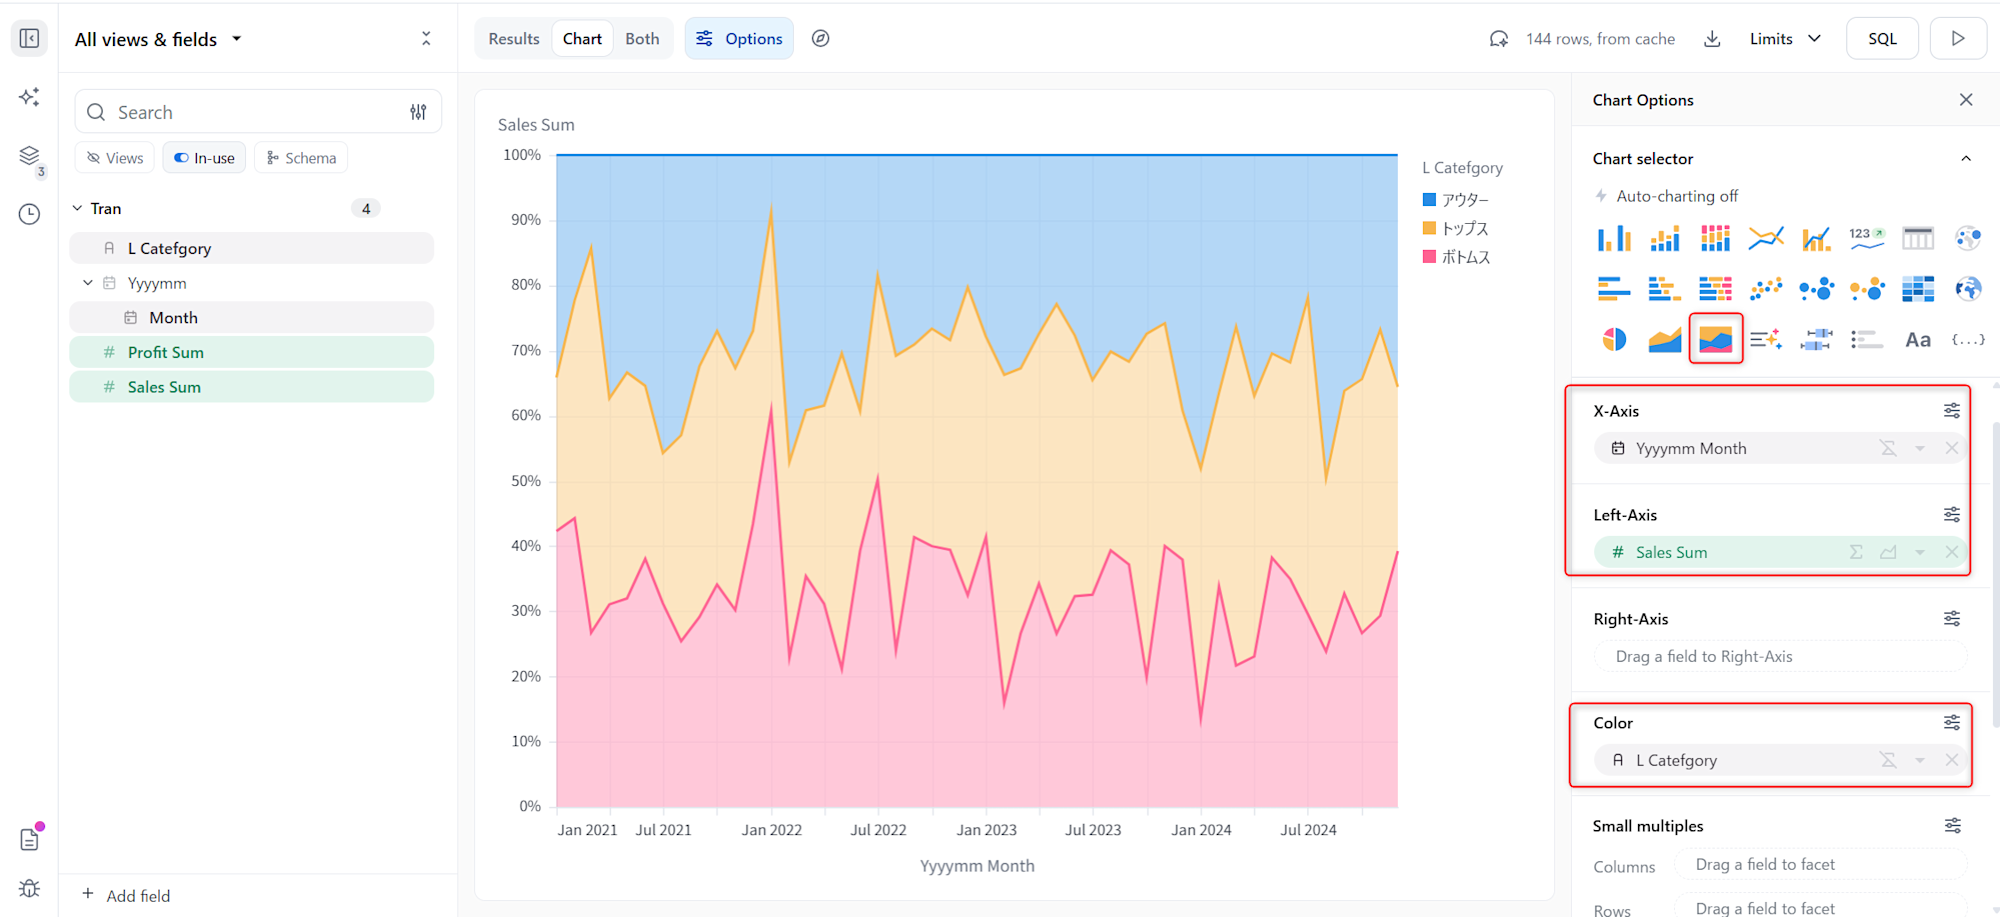
Task: Choose the data table chart type
Action: click(1917, 238)
